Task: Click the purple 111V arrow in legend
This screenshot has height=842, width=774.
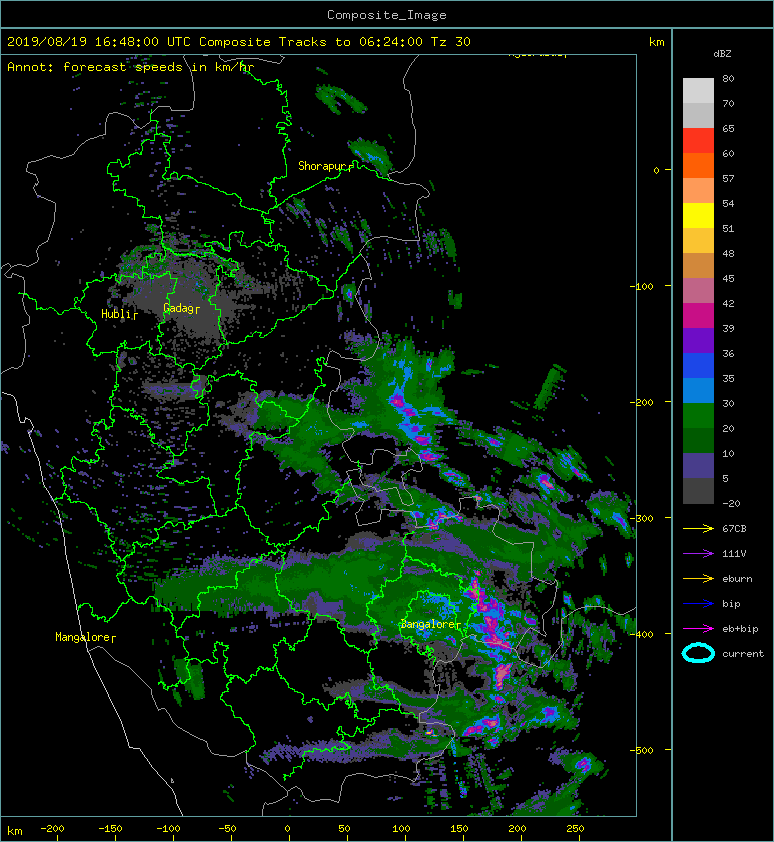Action: click(x=698, y=554)
